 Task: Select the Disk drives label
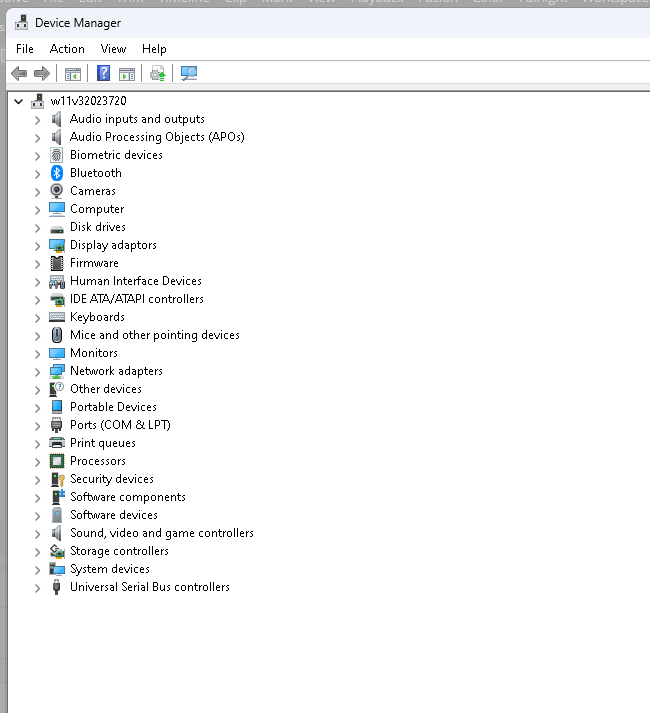(98, 227)
